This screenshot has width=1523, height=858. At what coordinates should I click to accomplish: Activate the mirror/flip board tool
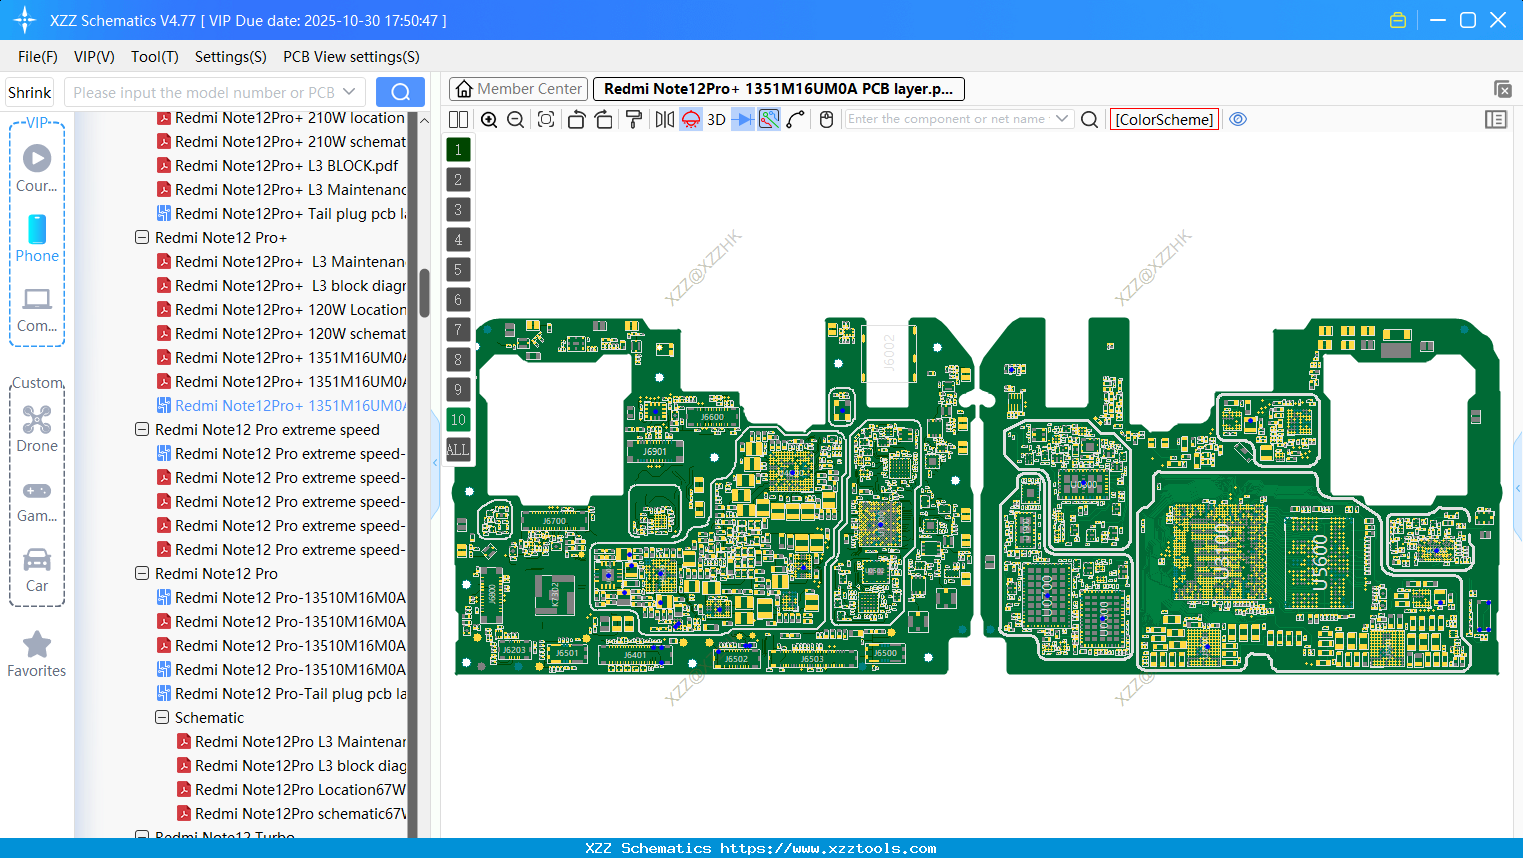pos(663,119)
